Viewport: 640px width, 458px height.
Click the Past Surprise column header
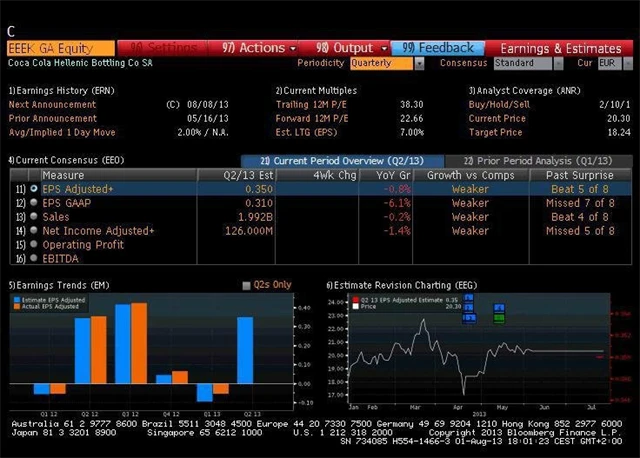point(580,176)
